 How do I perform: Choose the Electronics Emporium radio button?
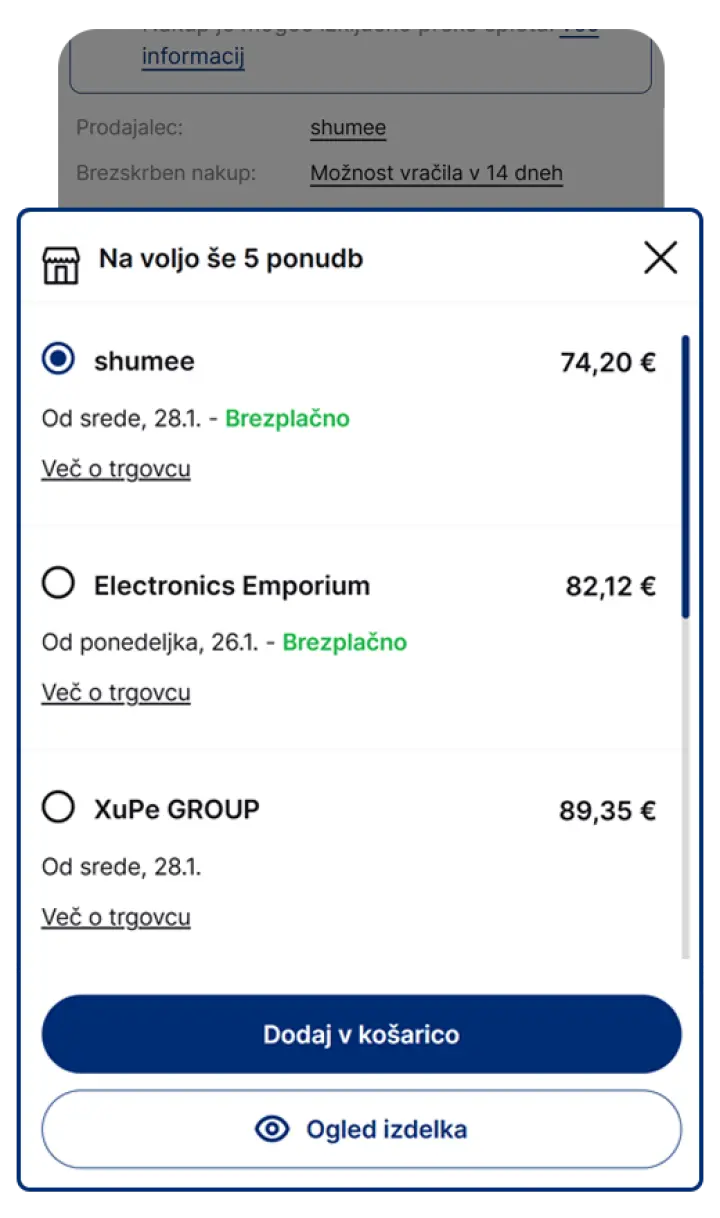click(x=59, y=583)
